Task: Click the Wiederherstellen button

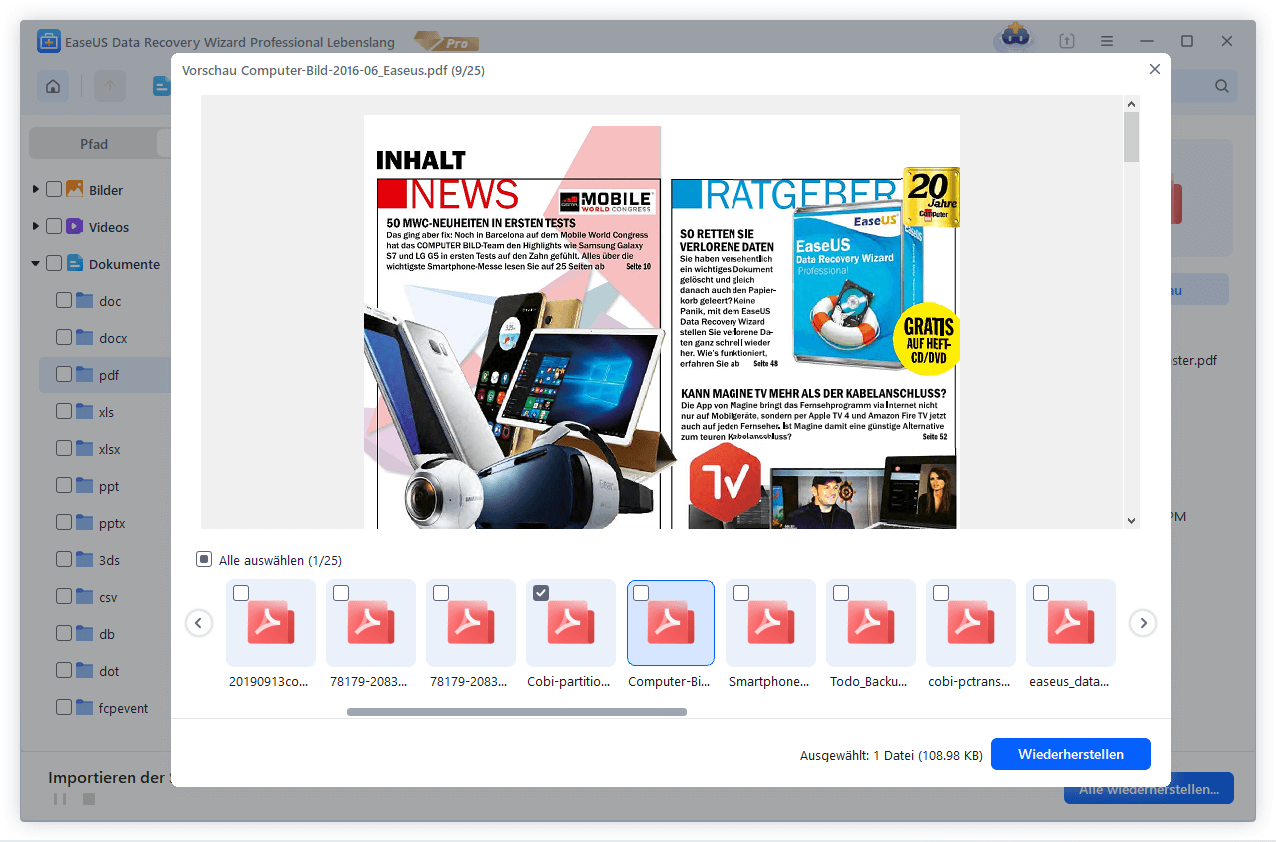Action: pos(1071,754)
